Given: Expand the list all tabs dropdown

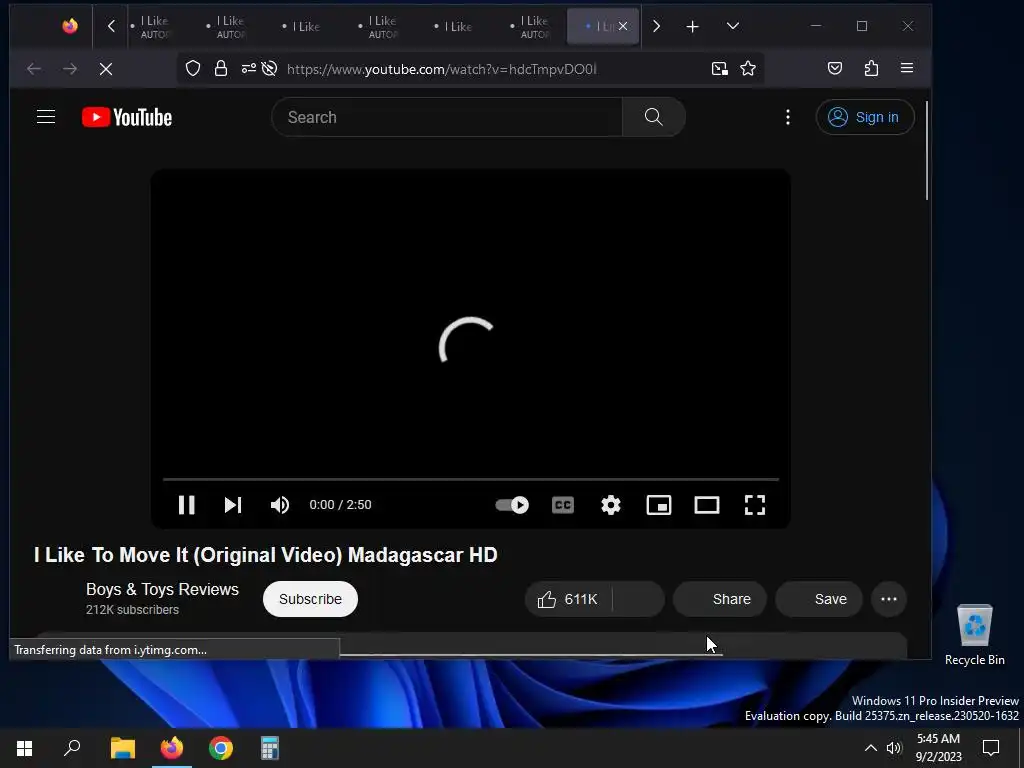Looking at the screenshot, I should click(x=733, y=26).
